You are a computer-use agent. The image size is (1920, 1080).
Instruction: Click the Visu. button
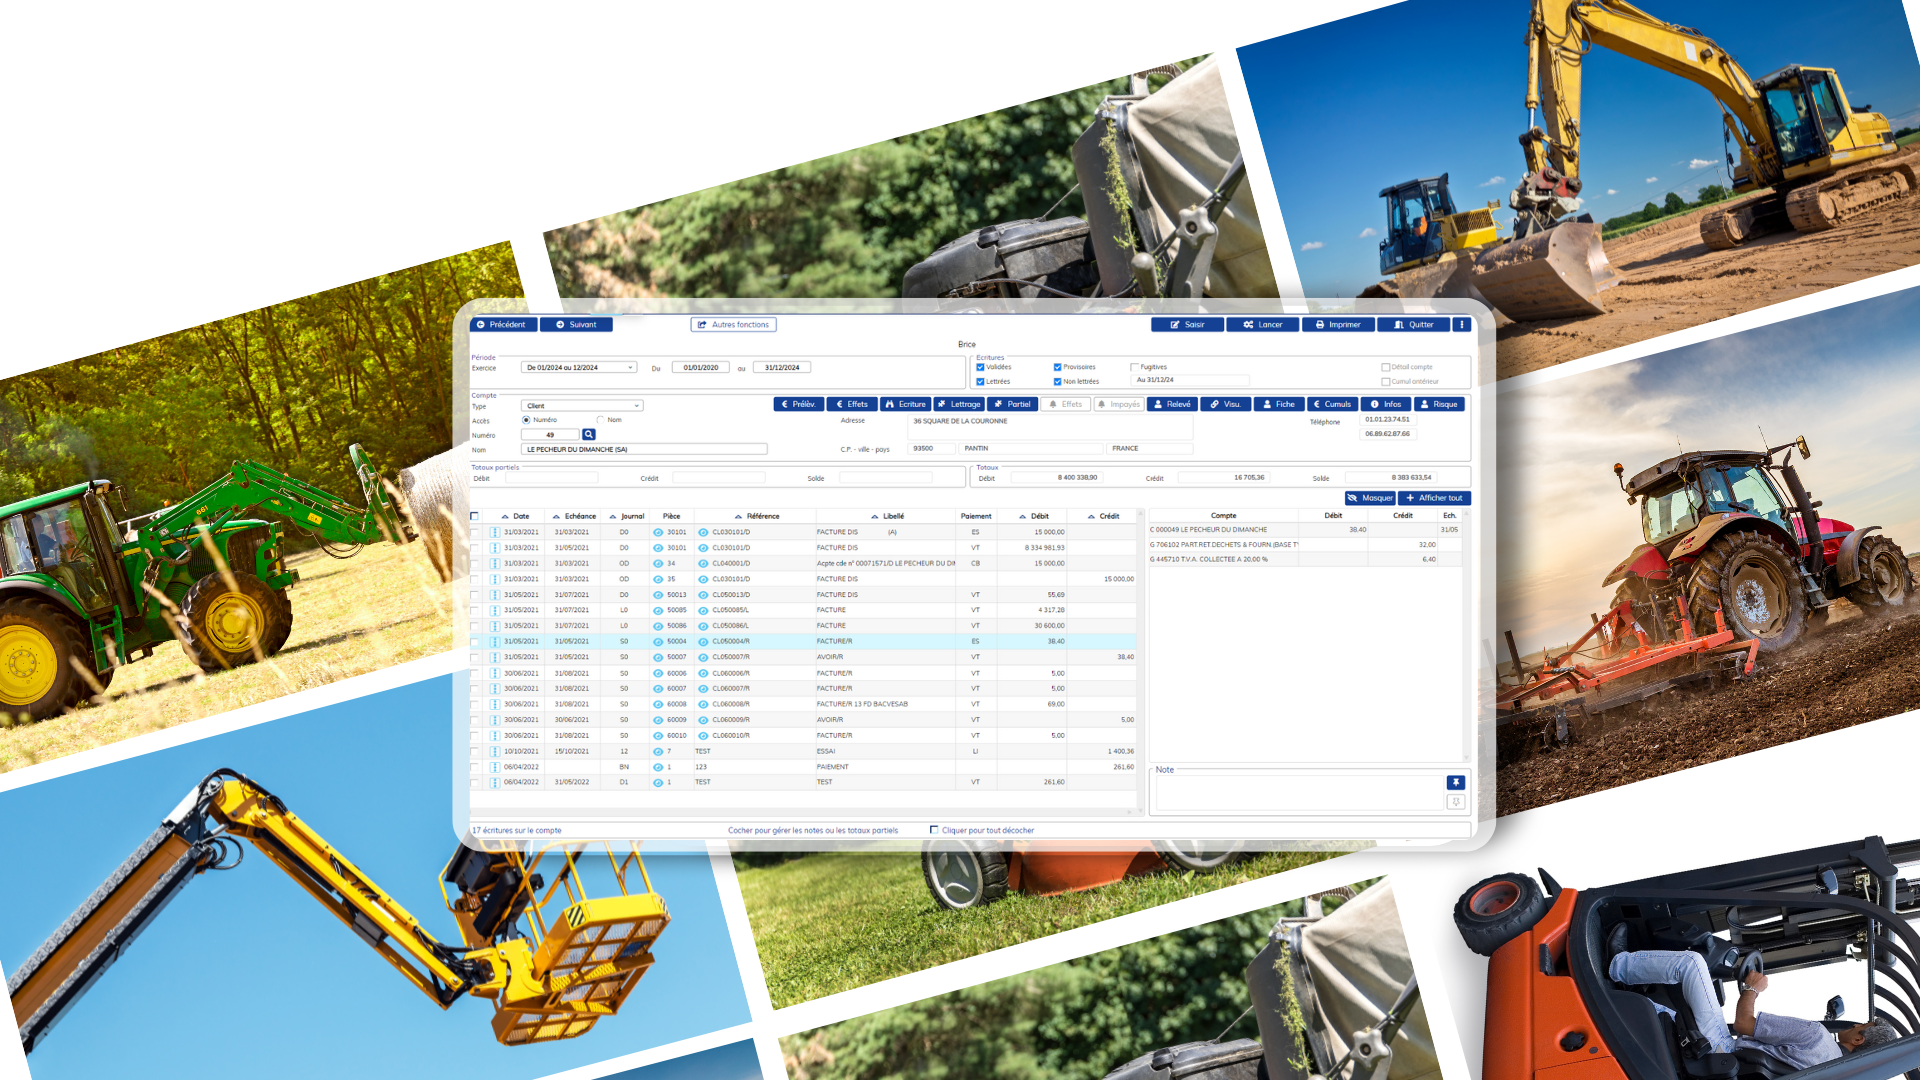point(1225,404)
